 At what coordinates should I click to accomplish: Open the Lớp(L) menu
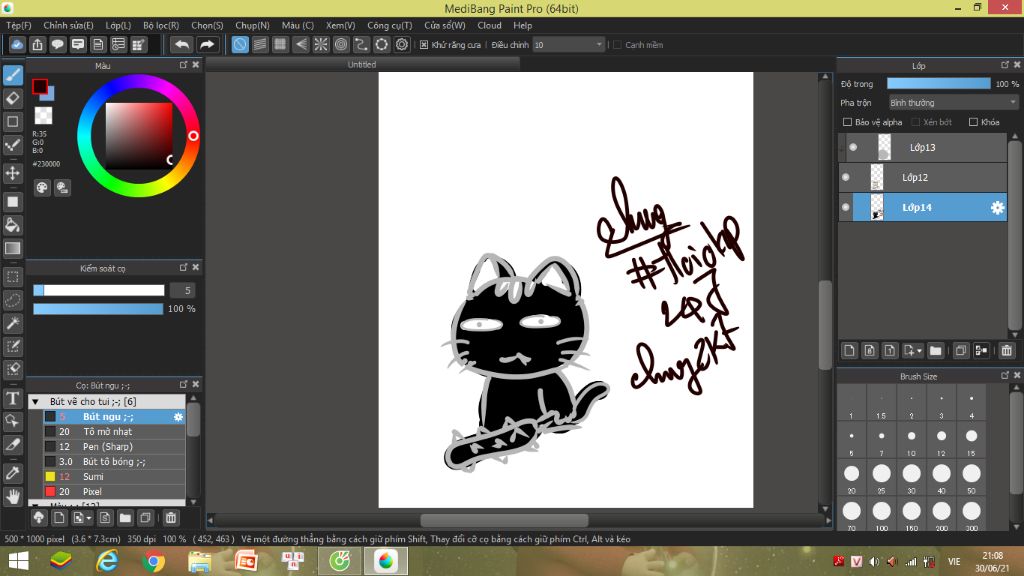[118, 25]
